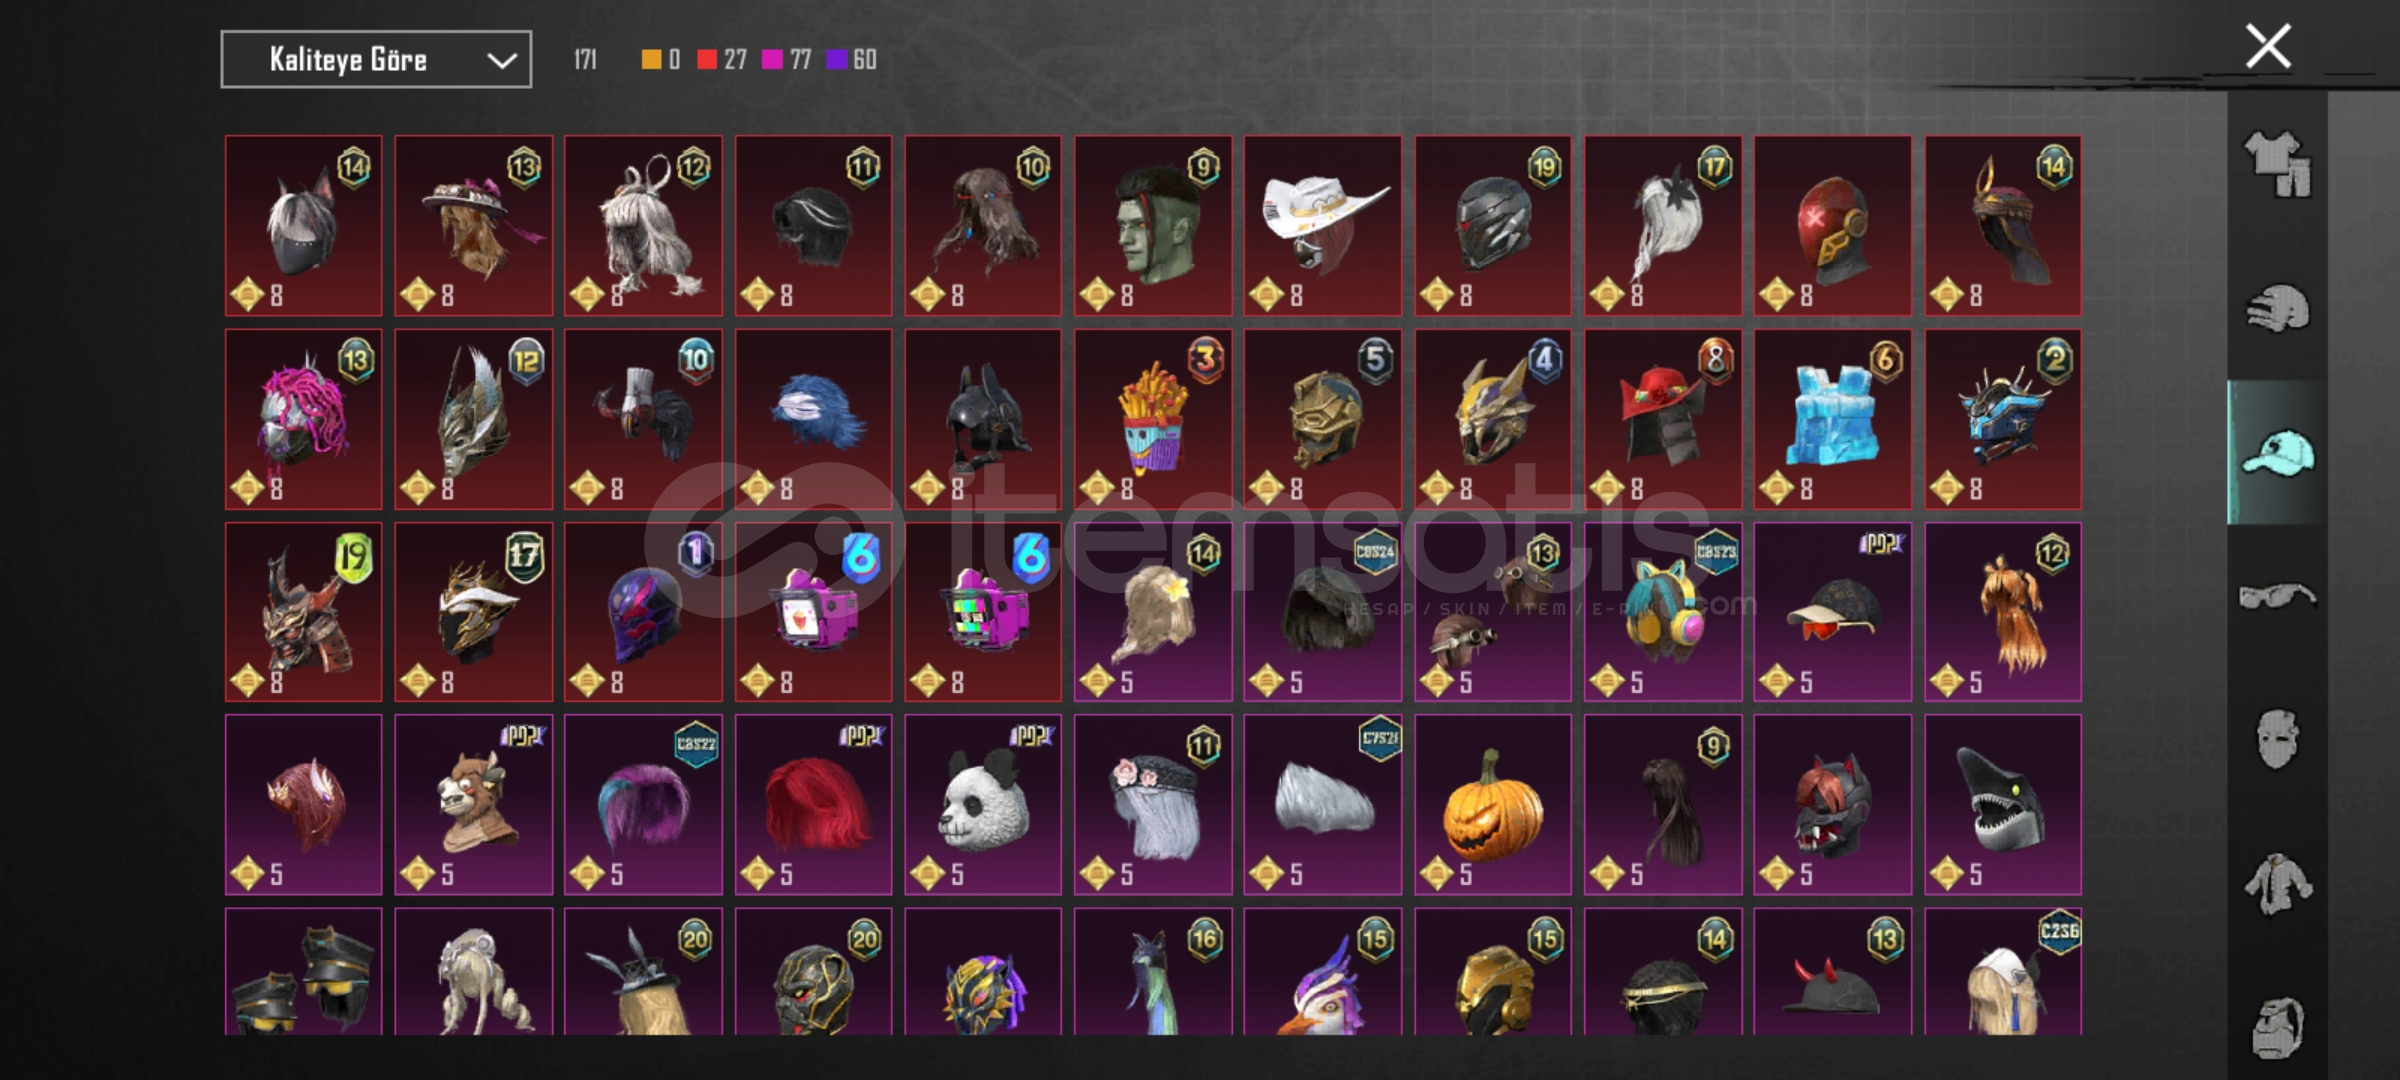Select the helmet category icon in sidebar
This screenshot has height=1080, width=2400.
(2277, 308)
